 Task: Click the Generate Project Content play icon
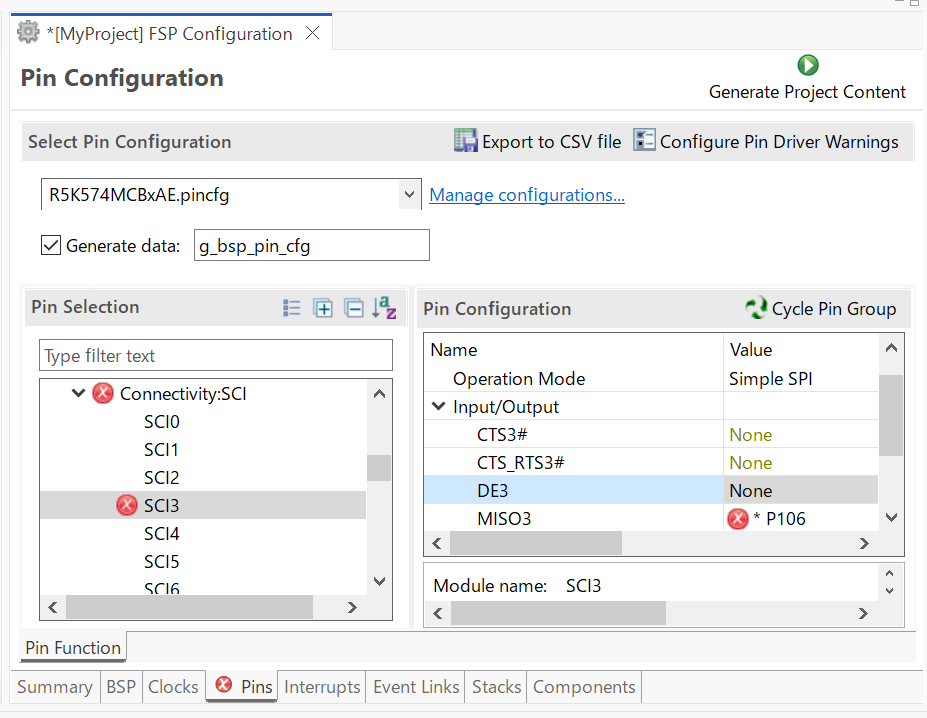click(808, 65)
